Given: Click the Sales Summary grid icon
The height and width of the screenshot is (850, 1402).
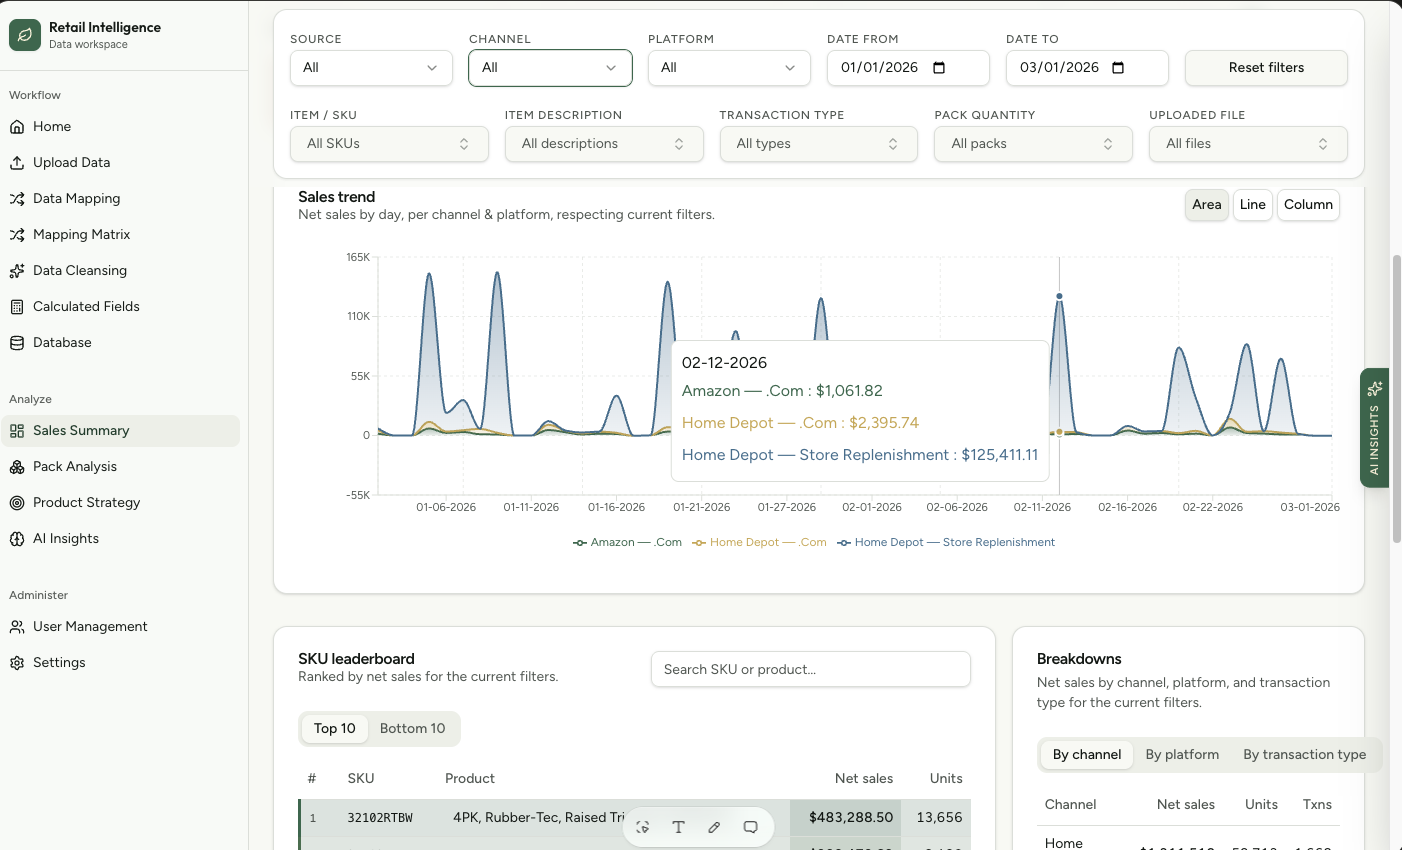Looking at the screenshot, I should (17, 431).
